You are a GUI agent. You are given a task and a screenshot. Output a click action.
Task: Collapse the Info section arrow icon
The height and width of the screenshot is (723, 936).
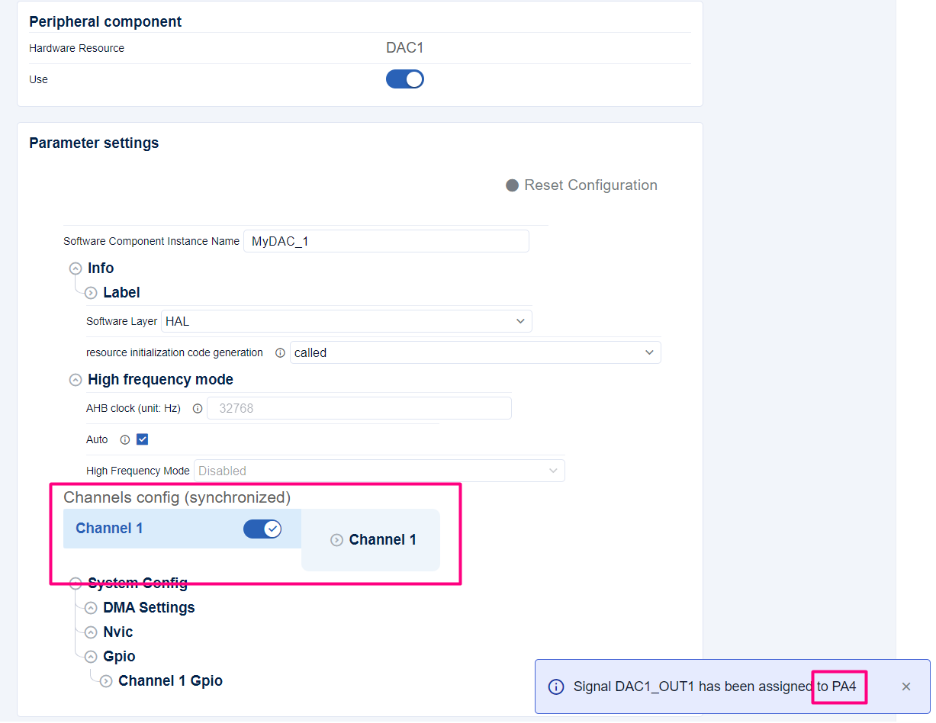[75, 268]
